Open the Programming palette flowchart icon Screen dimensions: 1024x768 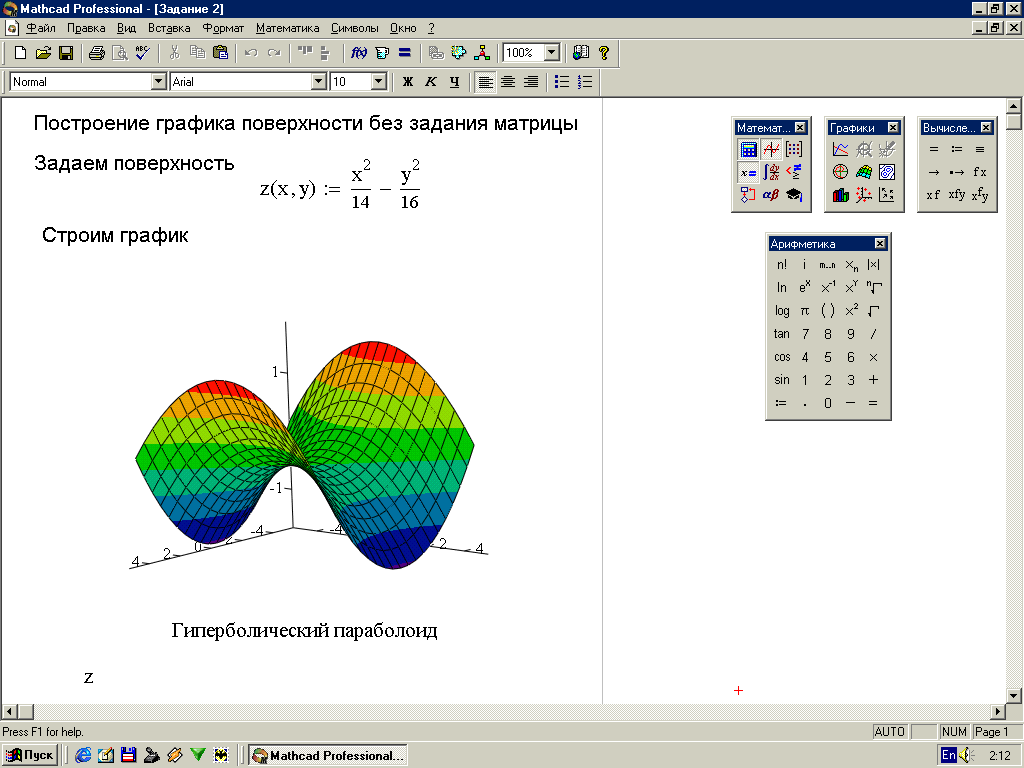point(748,195)
